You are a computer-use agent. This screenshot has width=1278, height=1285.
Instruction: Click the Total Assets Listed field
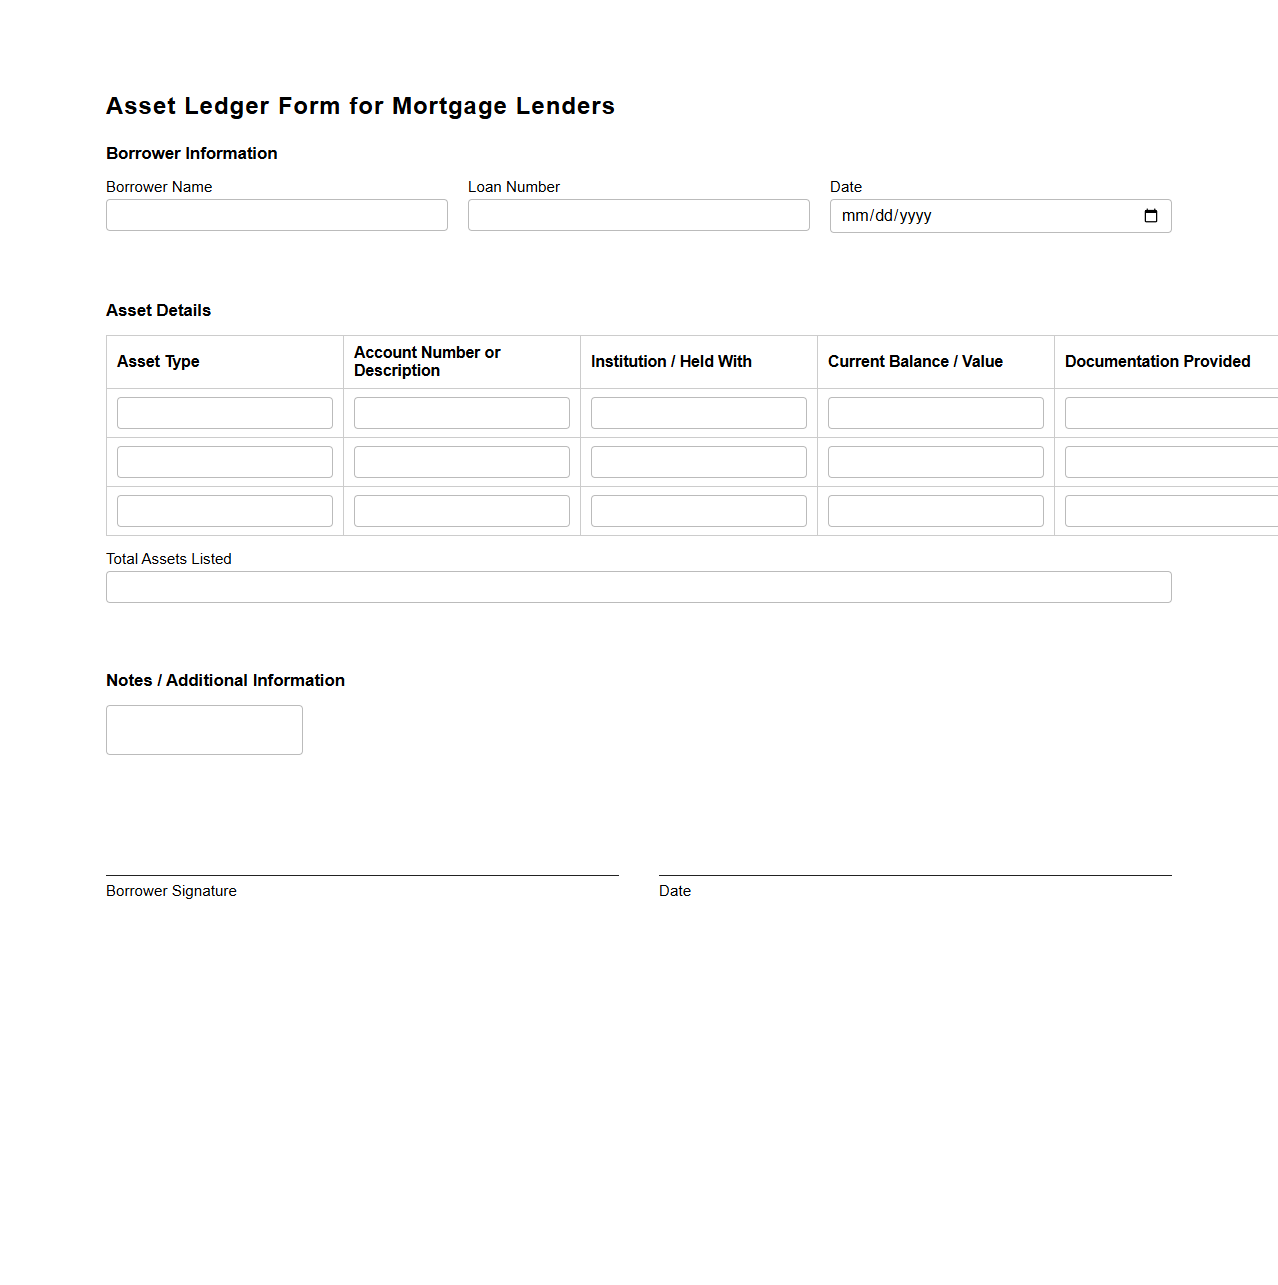point(638,586)
